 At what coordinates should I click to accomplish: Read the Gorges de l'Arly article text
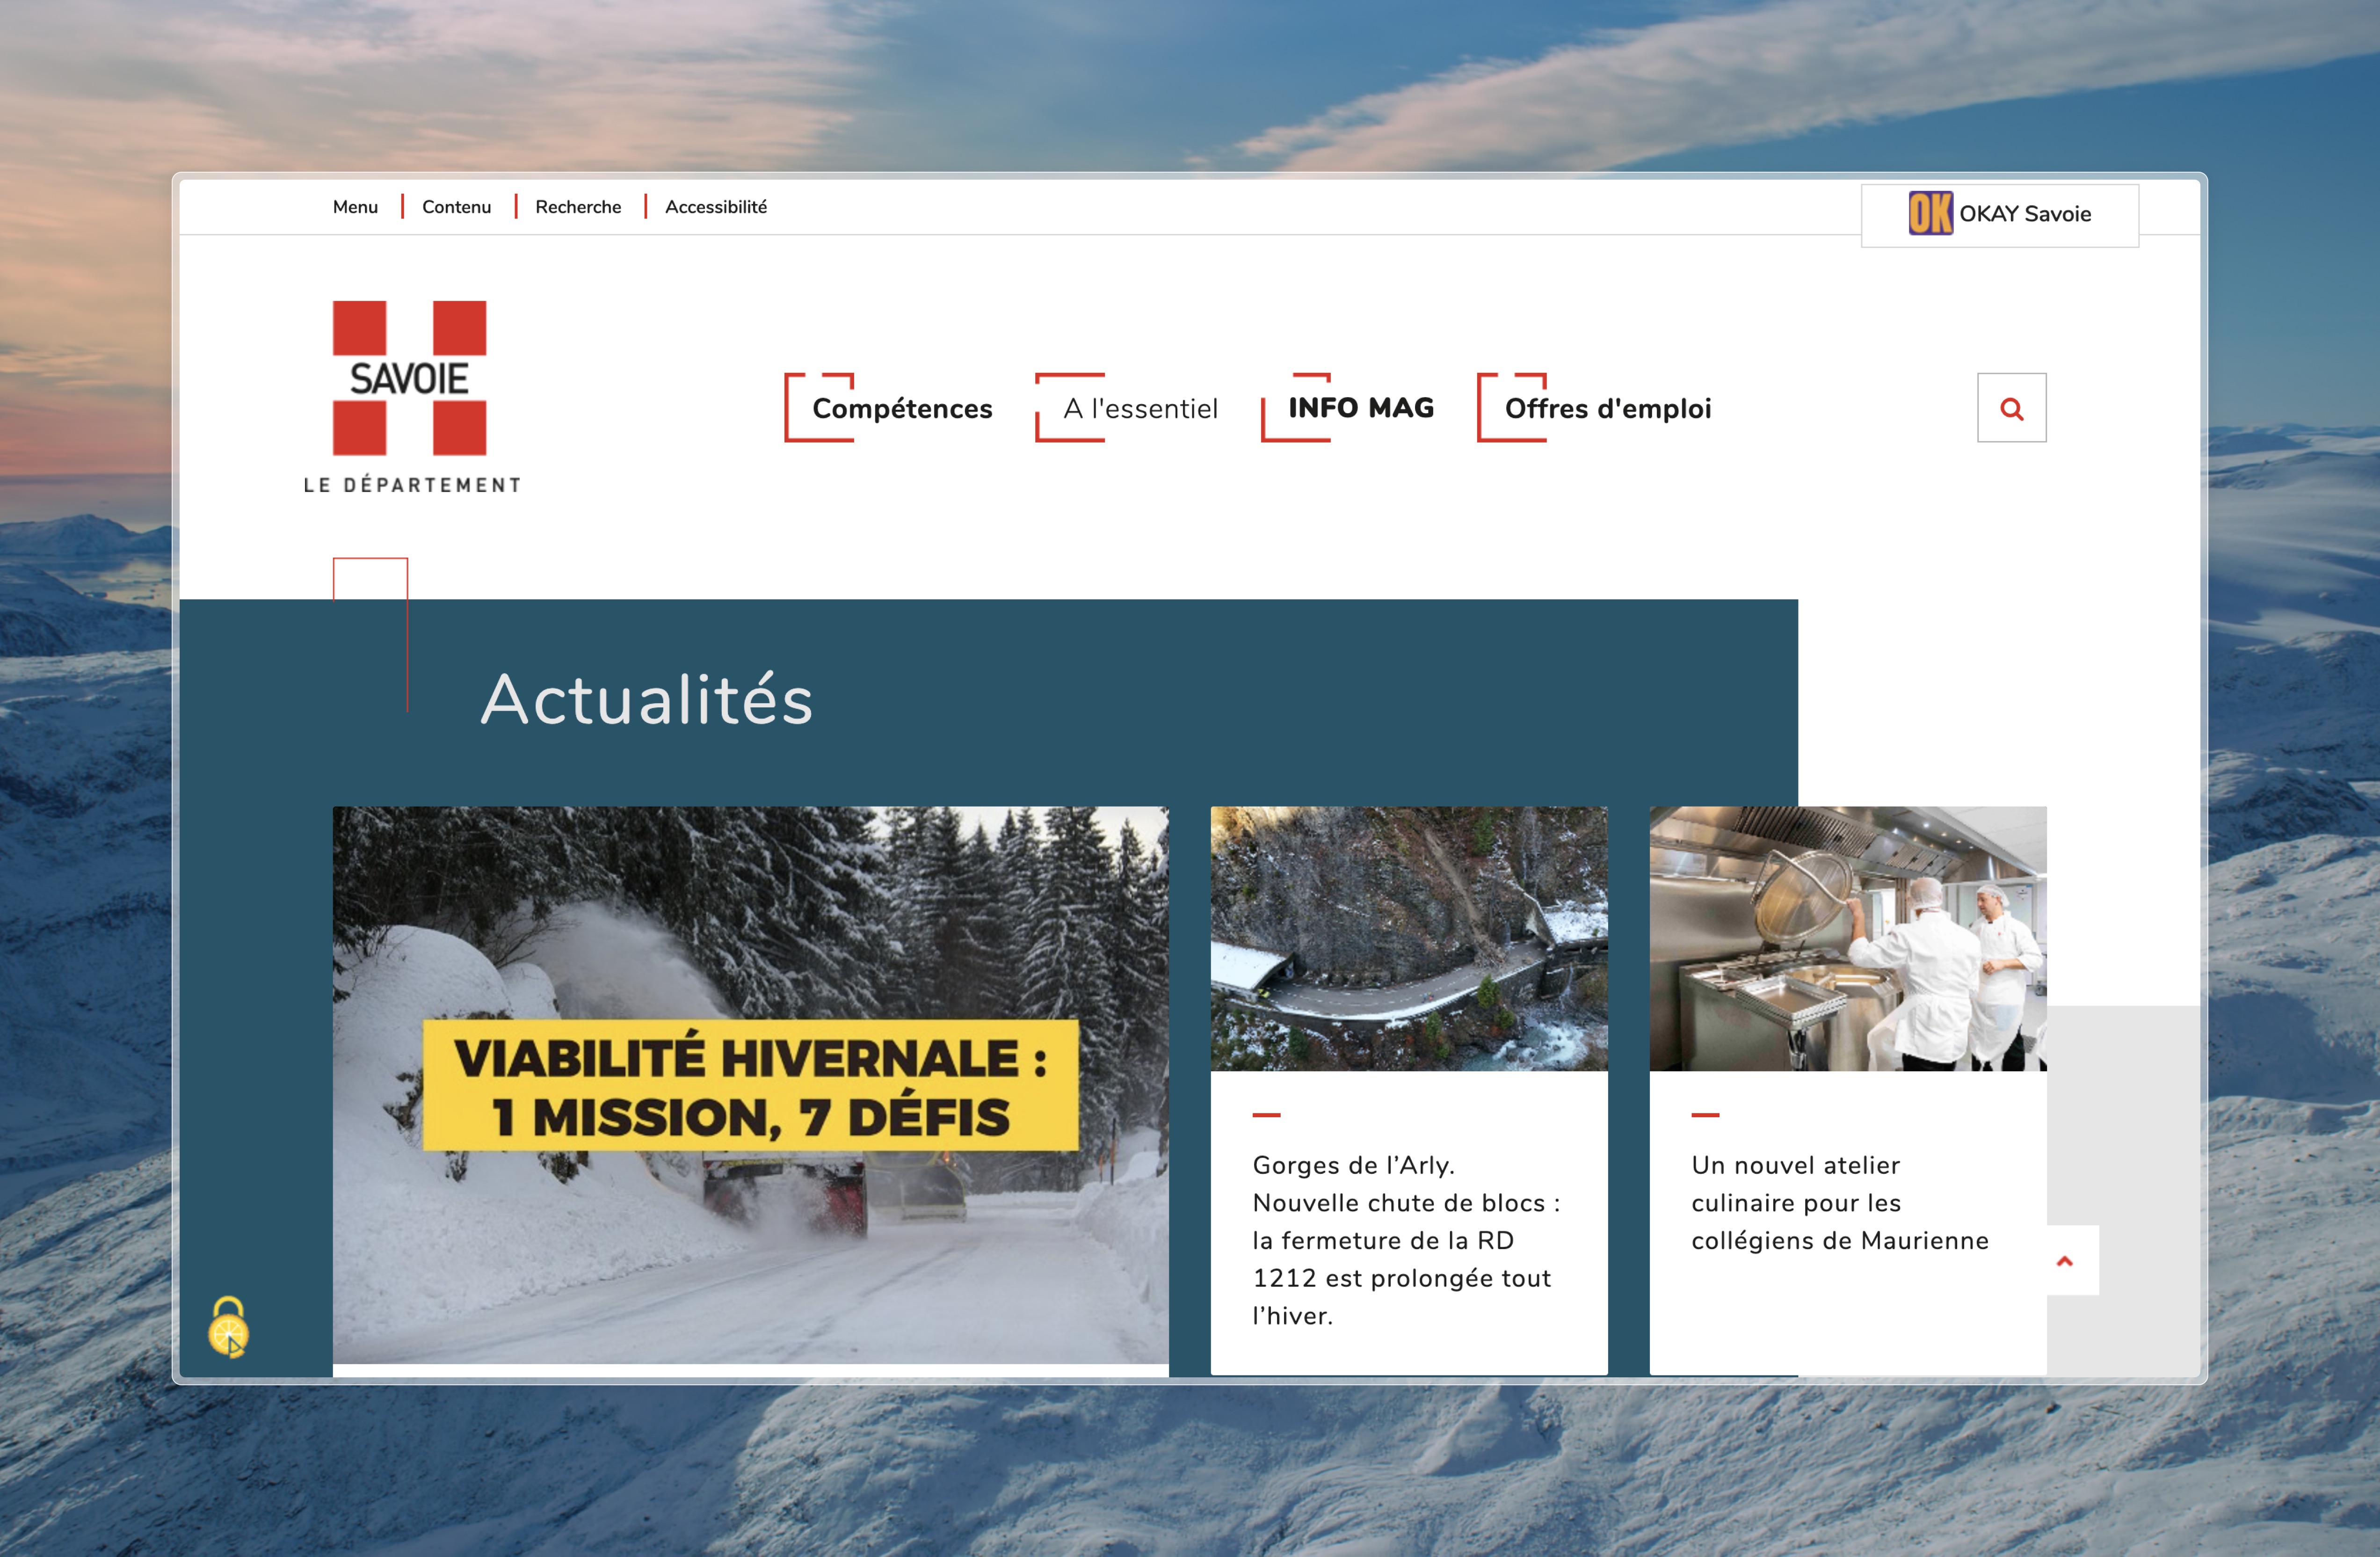point(1405,1240)
